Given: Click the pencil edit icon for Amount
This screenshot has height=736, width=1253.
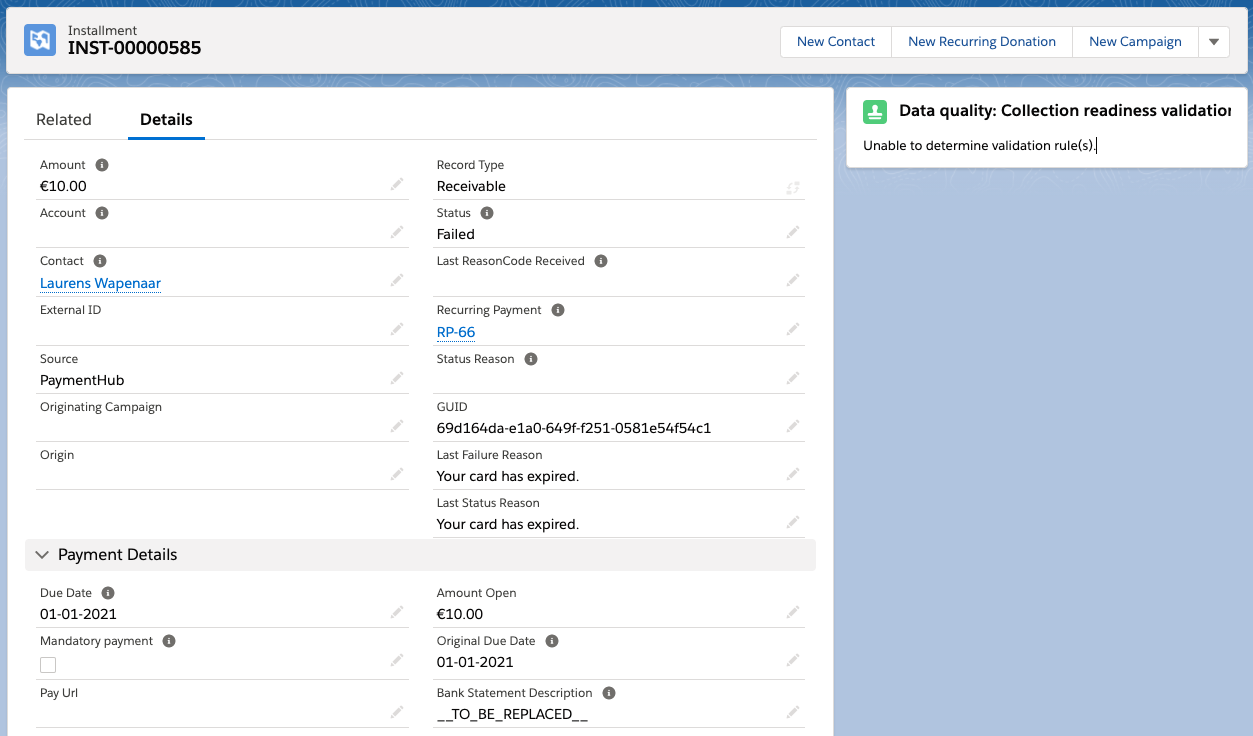Looking at the screenshot, I should click(397, 185).
